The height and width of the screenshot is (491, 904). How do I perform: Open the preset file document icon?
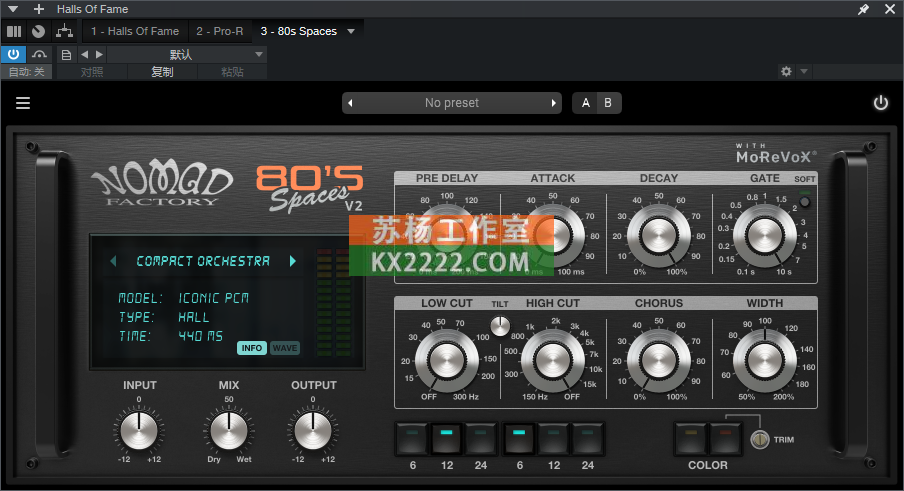66,55
